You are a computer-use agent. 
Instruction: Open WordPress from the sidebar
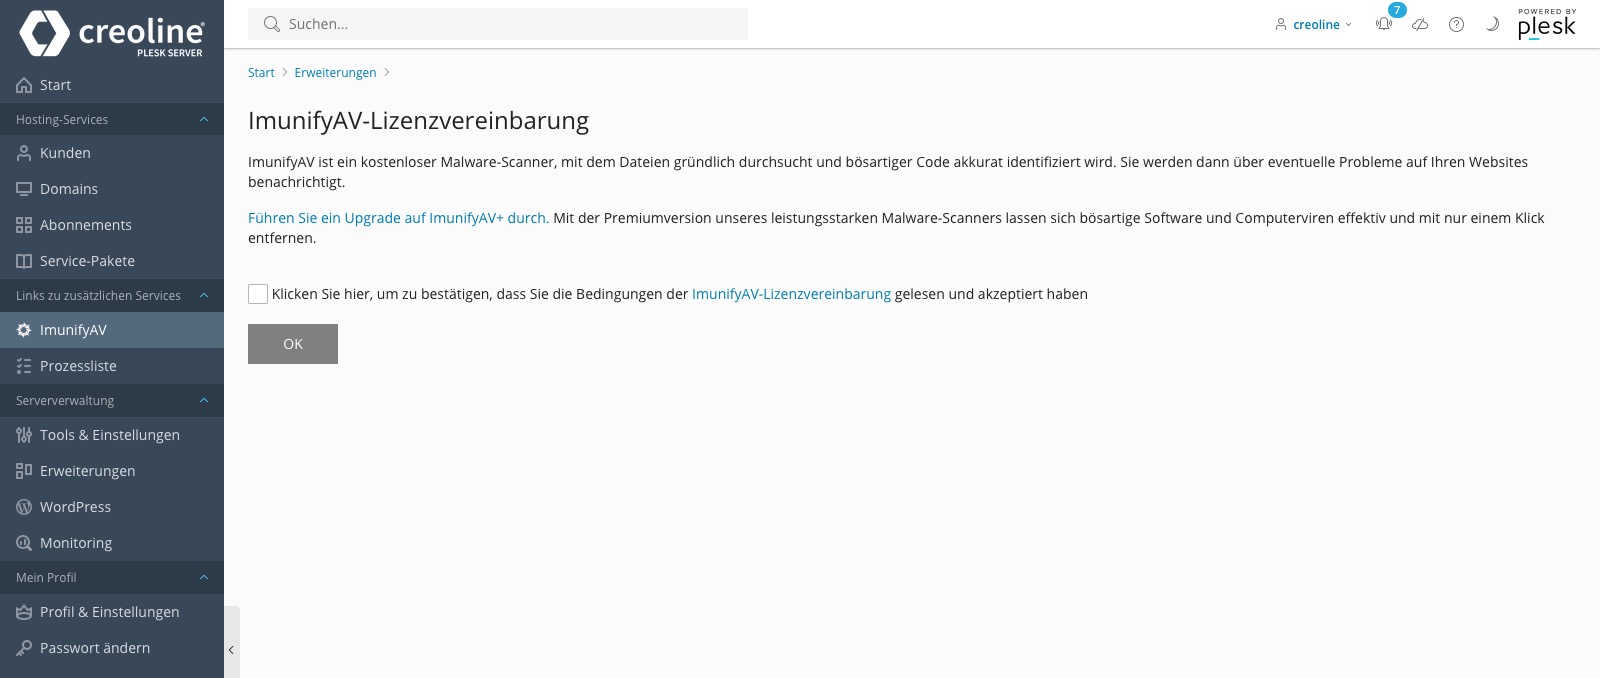tap(112, 507)
